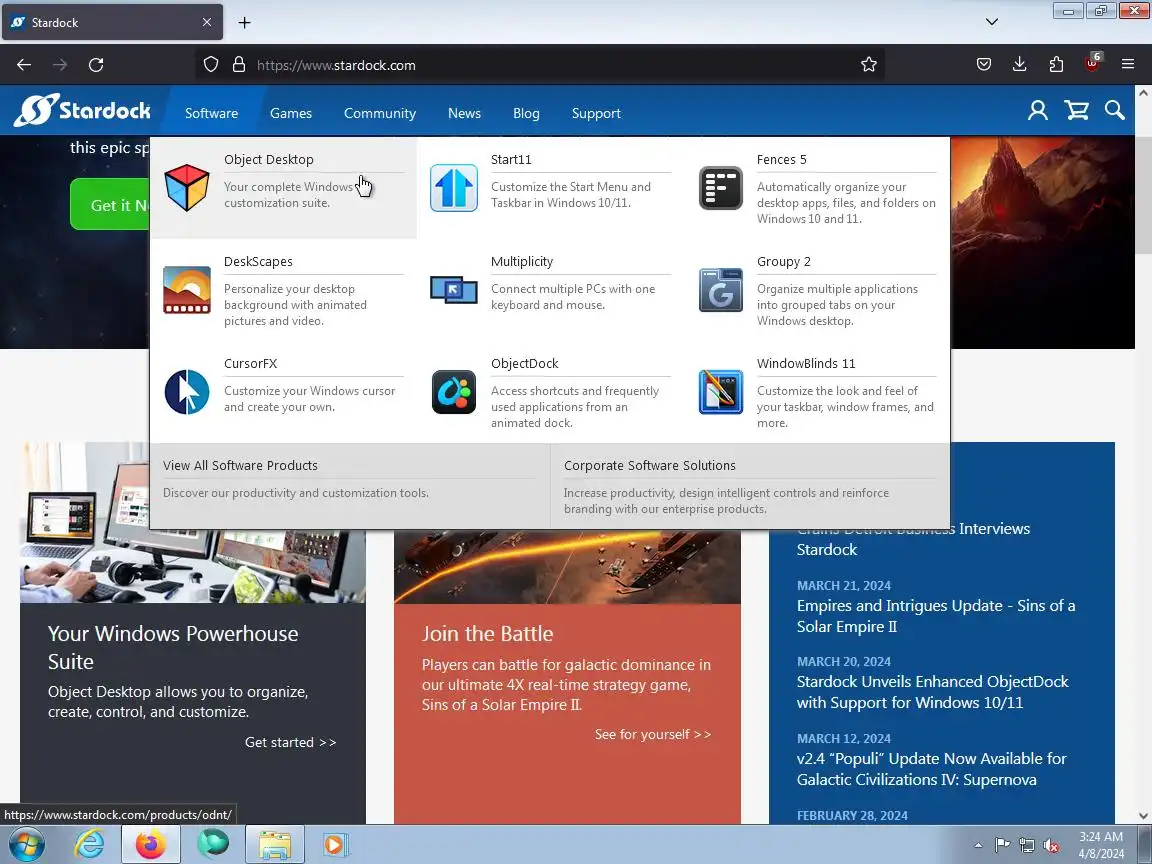The height and width of the screenshot is (864, 1152).
Task: Click the WindowBlinds 11 title link
Action: coord(806,364)
